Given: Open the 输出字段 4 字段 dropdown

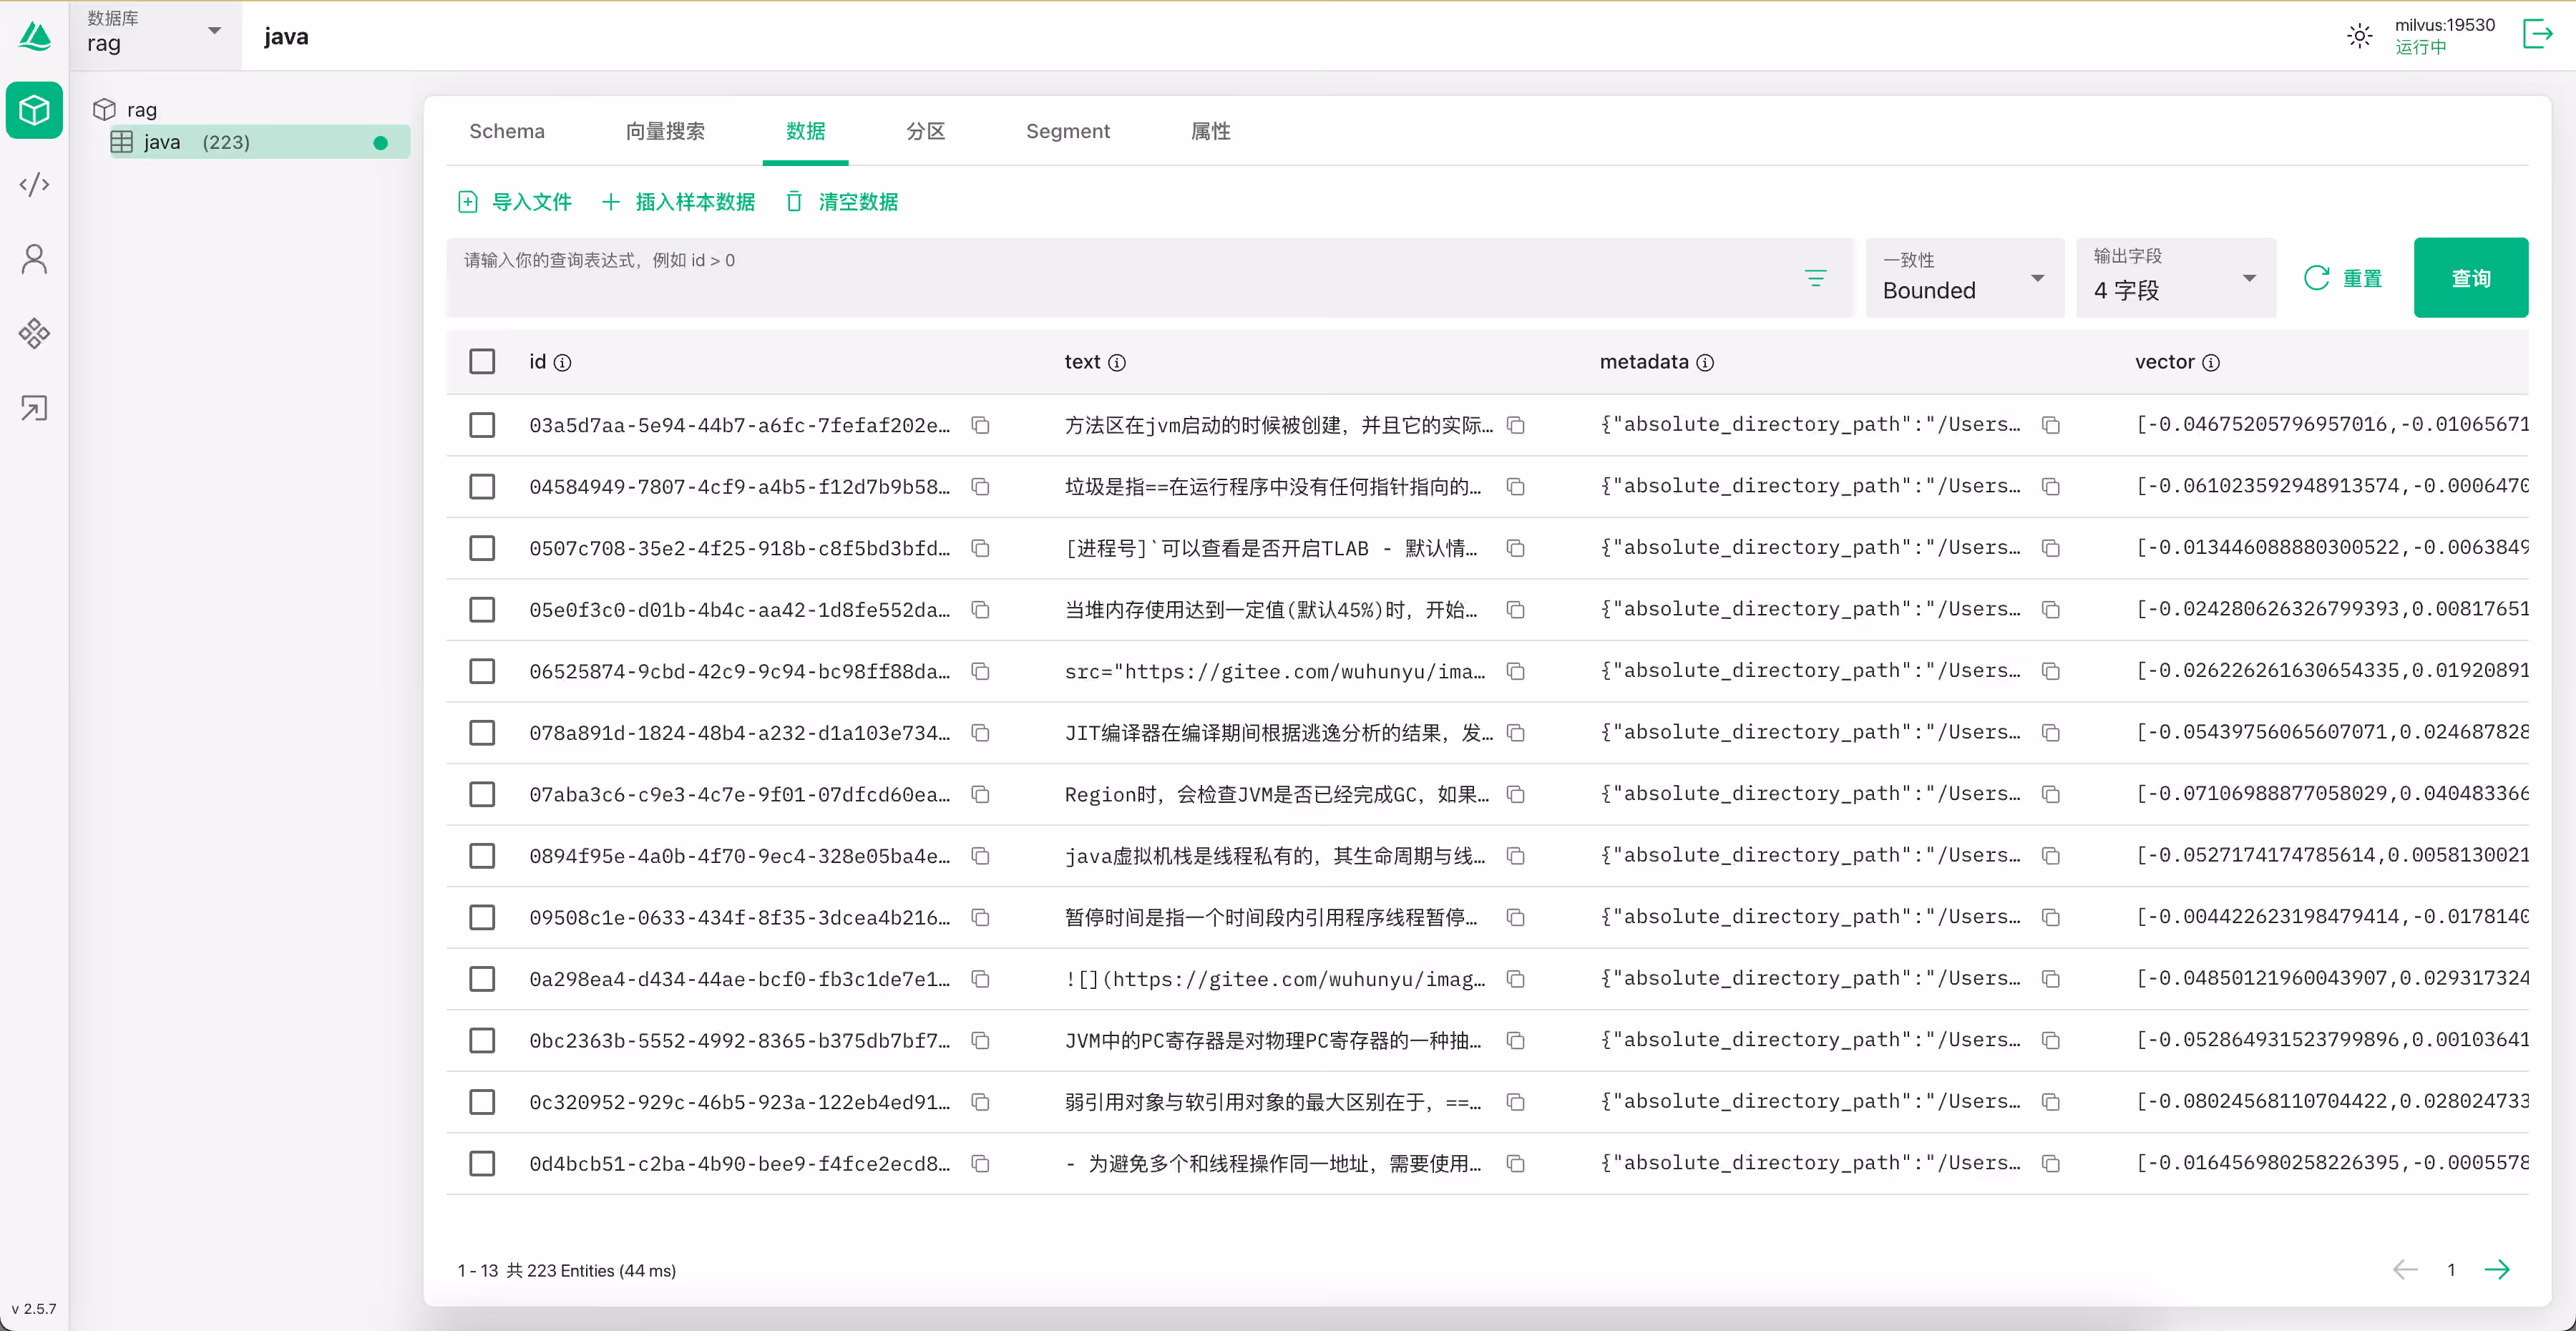Looking at the screenshot, I should pos(2176,278).
